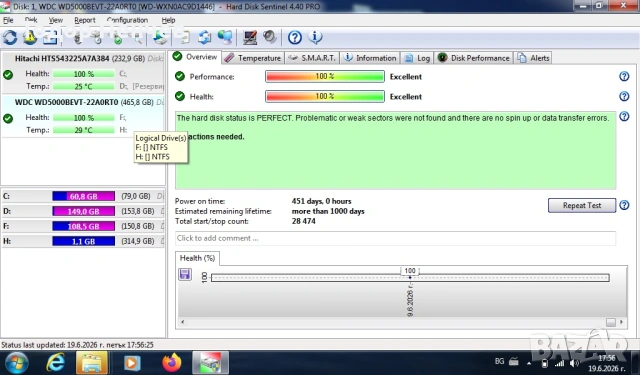640x375 pixels.
Task: Click the volume speaker tray icon
Action: tap(574, 363)
